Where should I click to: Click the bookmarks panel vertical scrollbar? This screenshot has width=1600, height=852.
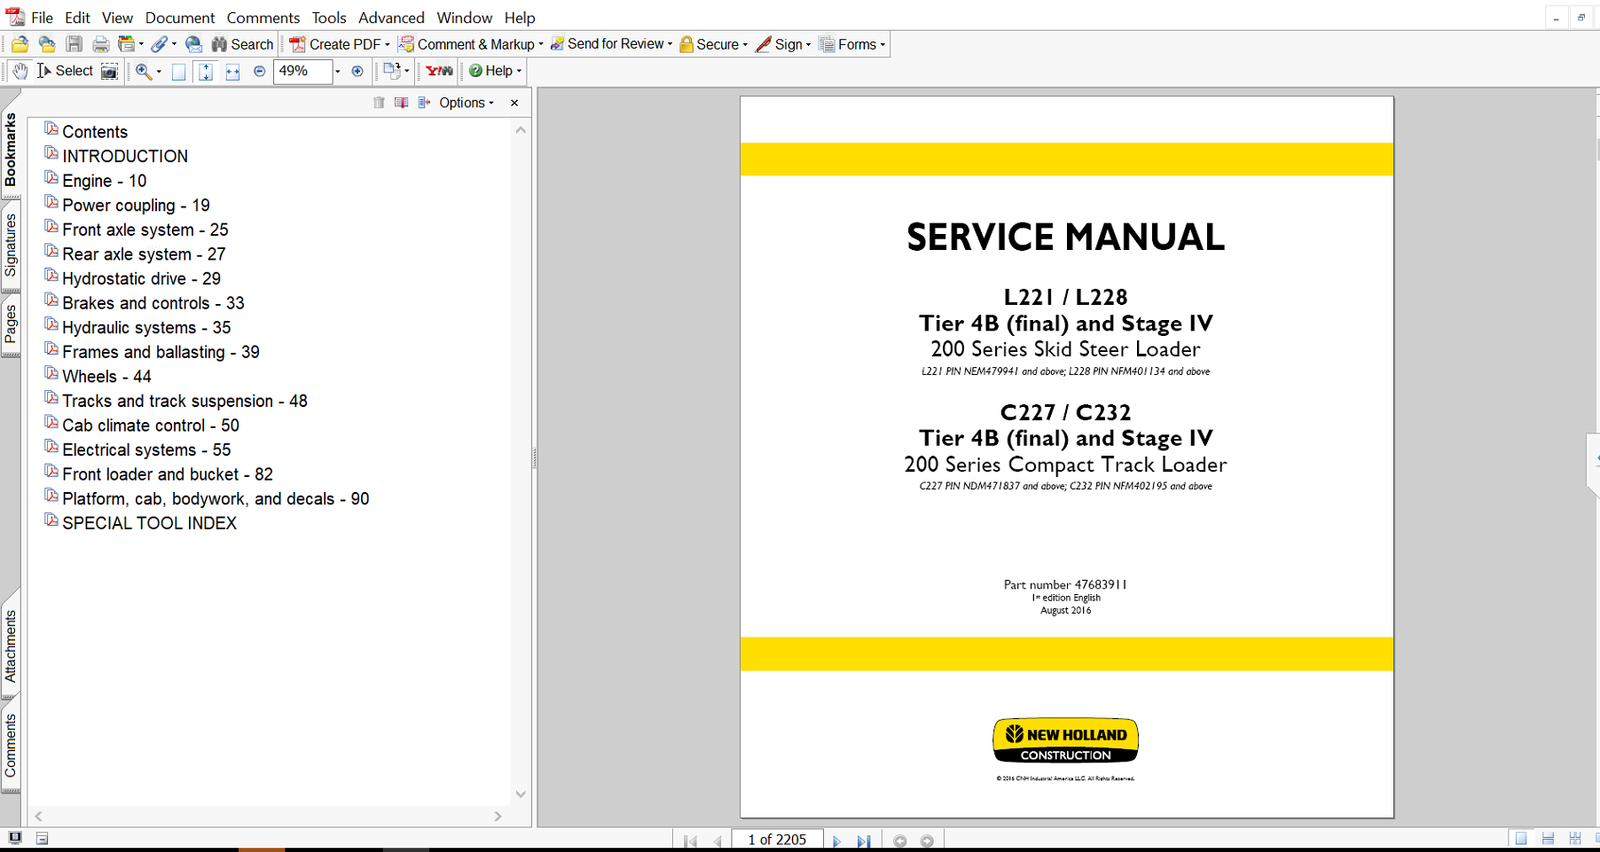[x=520, y=460]
